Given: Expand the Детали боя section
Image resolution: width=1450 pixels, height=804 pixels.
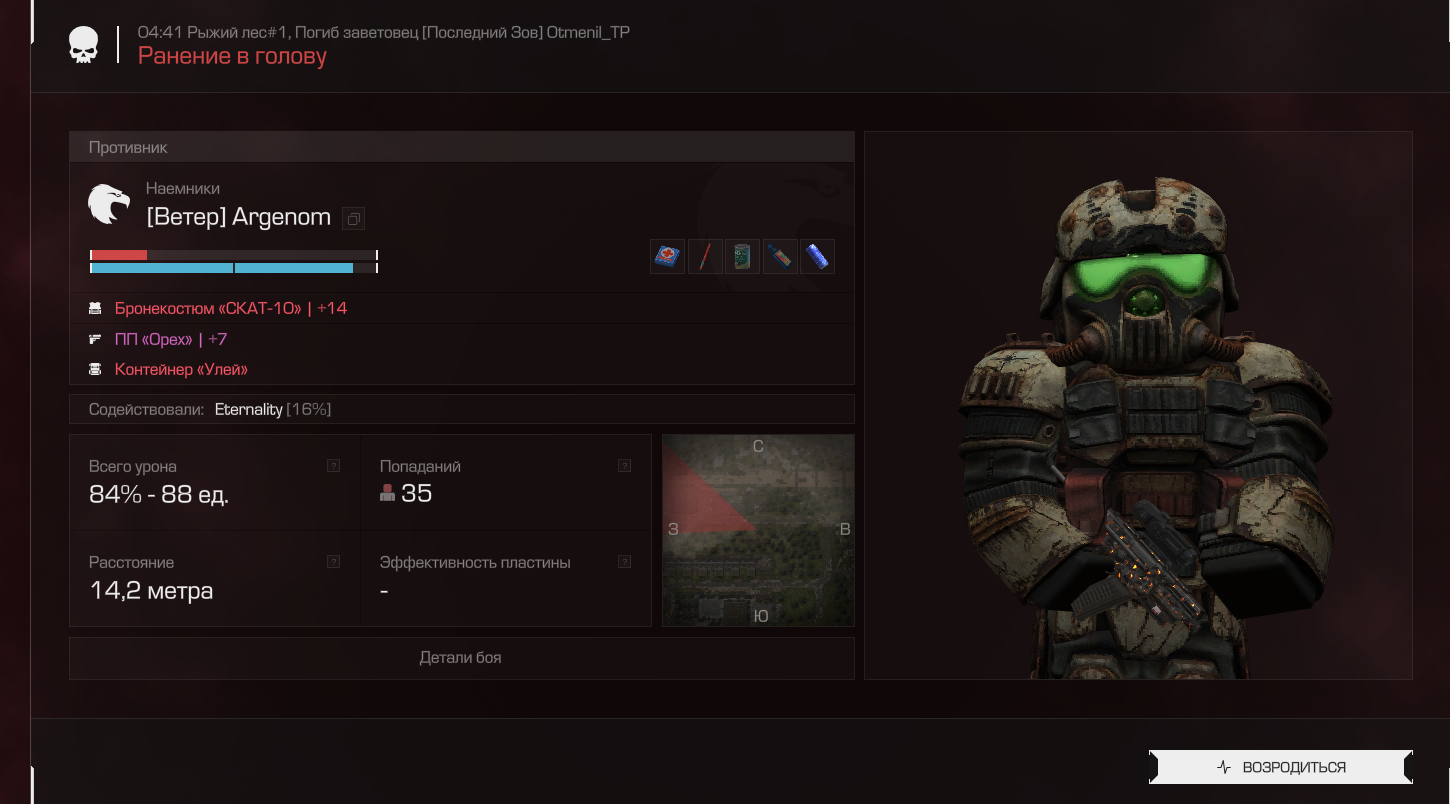Looking at the screenshot, I should (x=461, y=658).
